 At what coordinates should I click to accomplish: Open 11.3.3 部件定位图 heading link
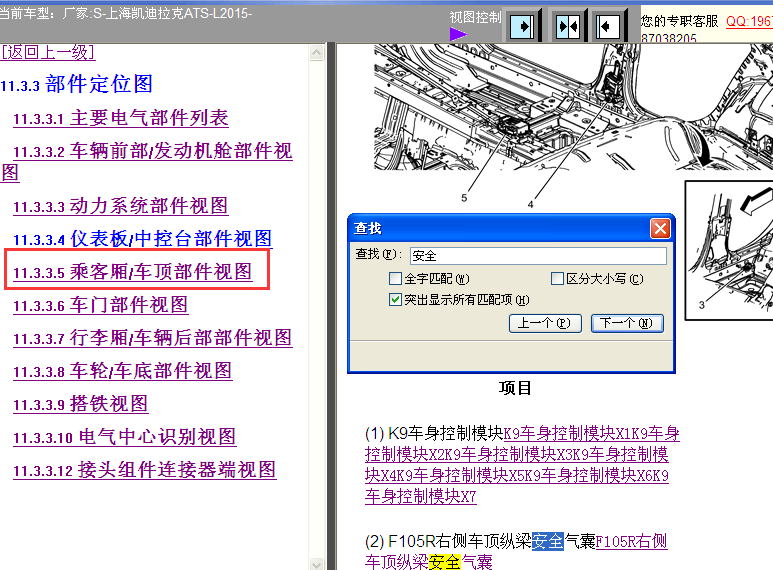[x=76, y=84]
